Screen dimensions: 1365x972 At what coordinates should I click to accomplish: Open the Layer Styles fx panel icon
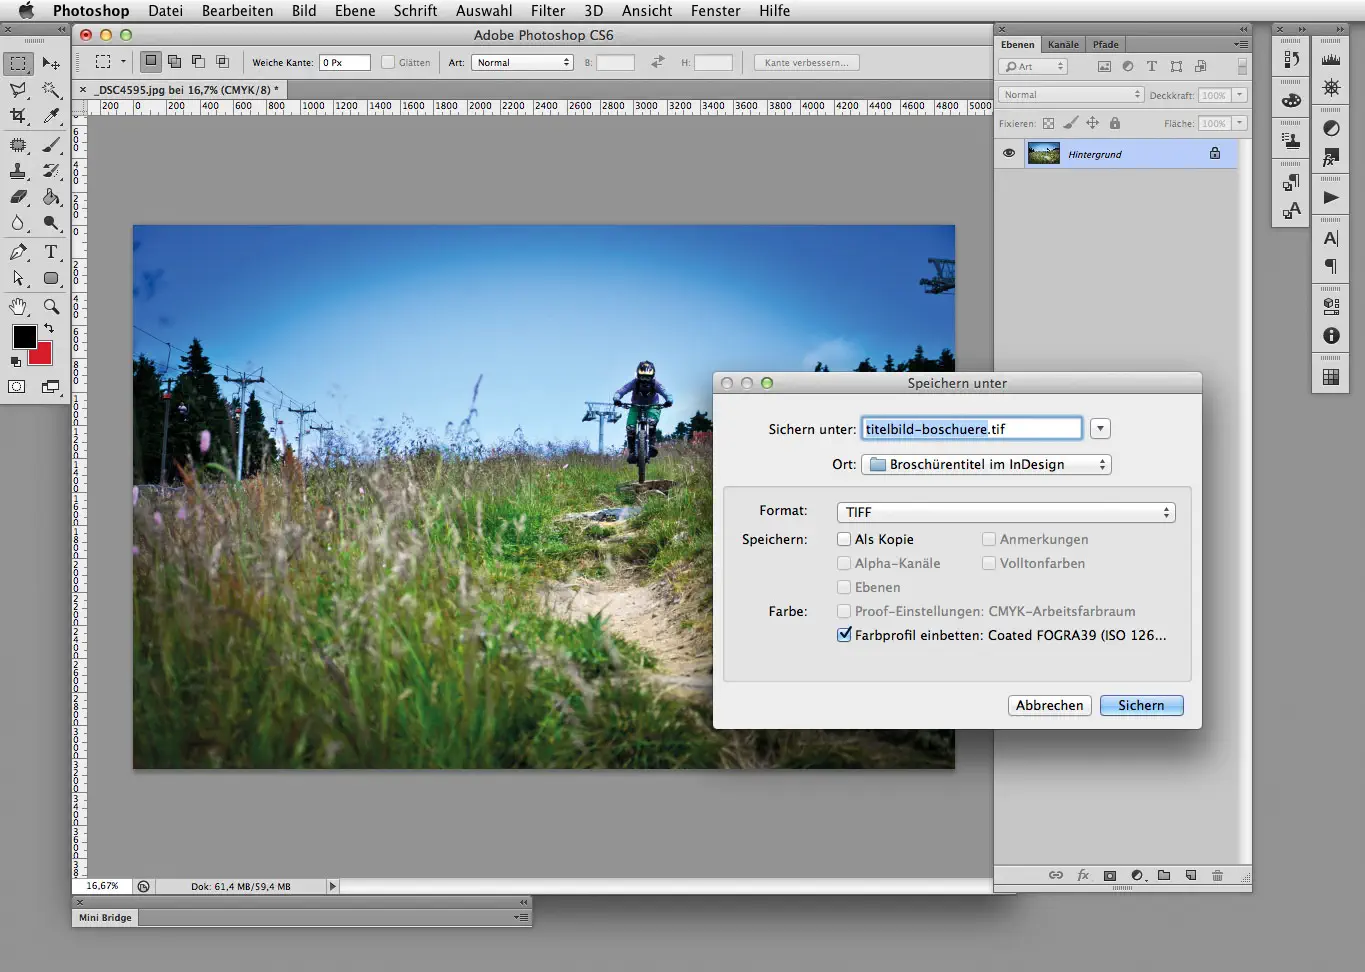[x=1331, y=158]
